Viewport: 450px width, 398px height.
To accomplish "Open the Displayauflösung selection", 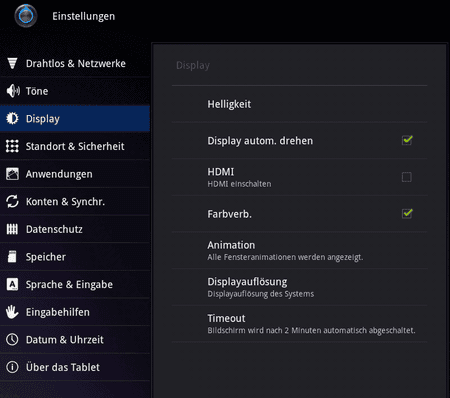I will coord(299,287).
